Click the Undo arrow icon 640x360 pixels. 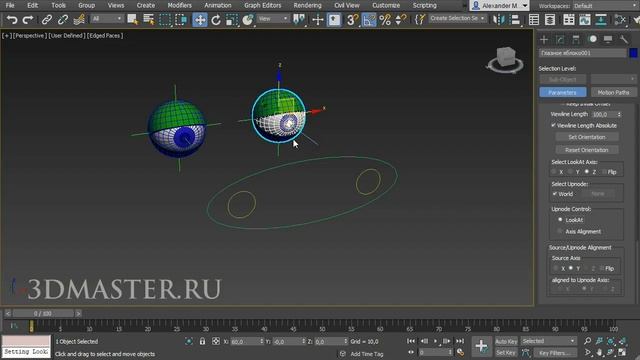pyautogui.click(x=12, y=20)
